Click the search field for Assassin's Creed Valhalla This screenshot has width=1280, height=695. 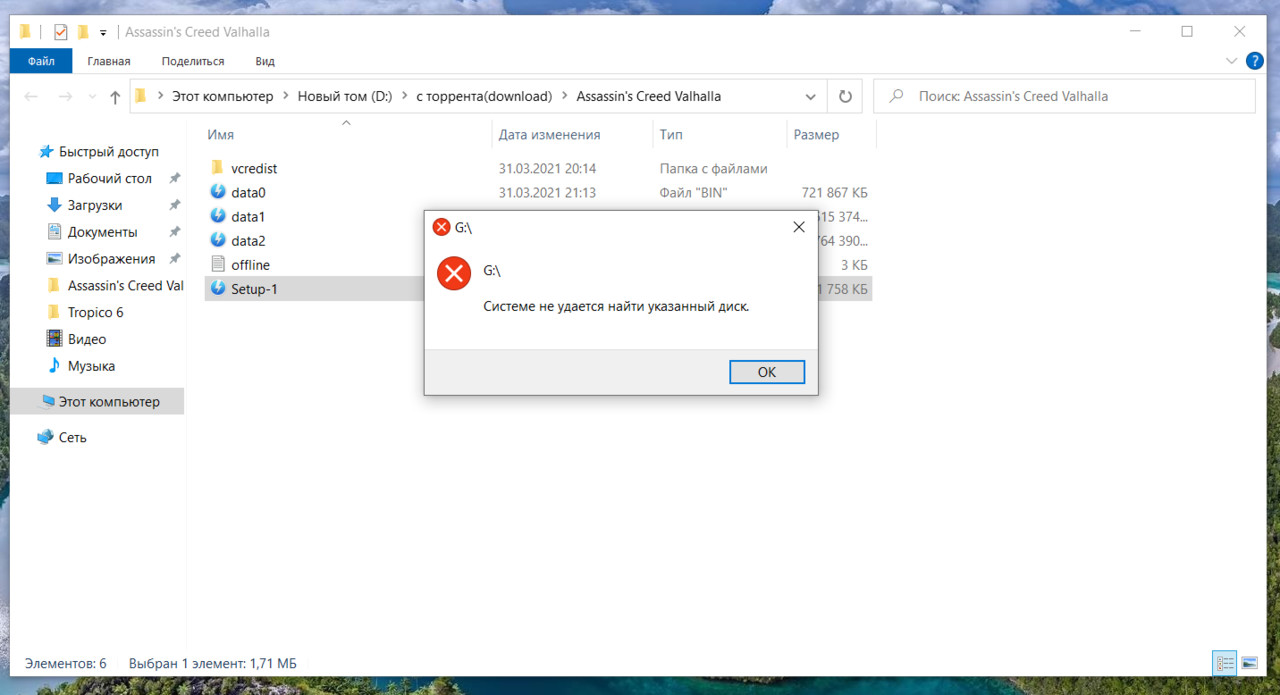[1064, 96]
